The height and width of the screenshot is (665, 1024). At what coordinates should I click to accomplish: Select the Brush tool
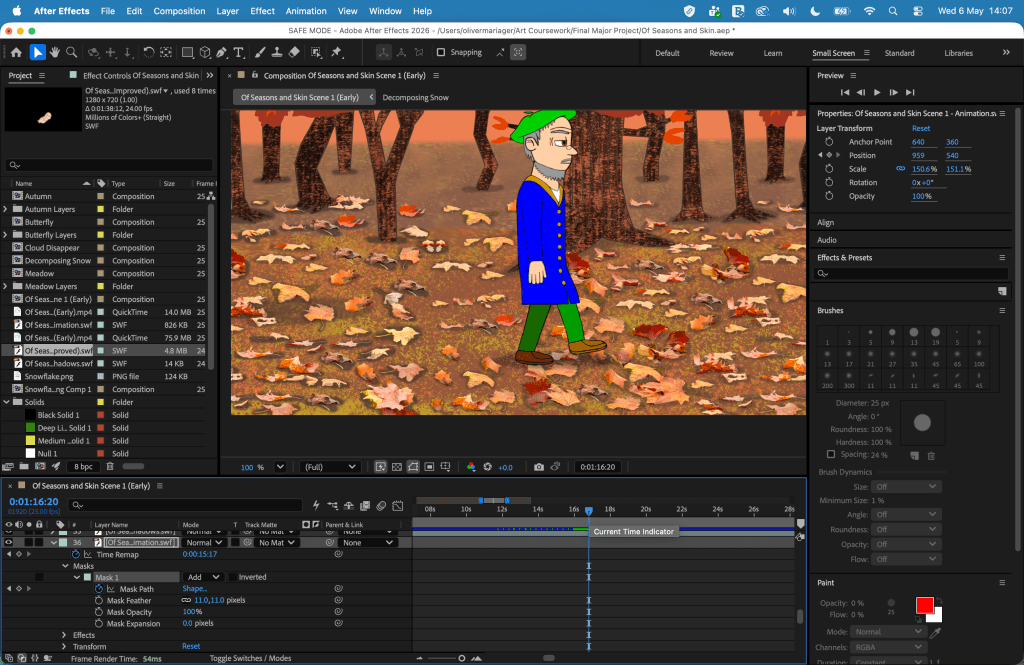coord(260,52)
